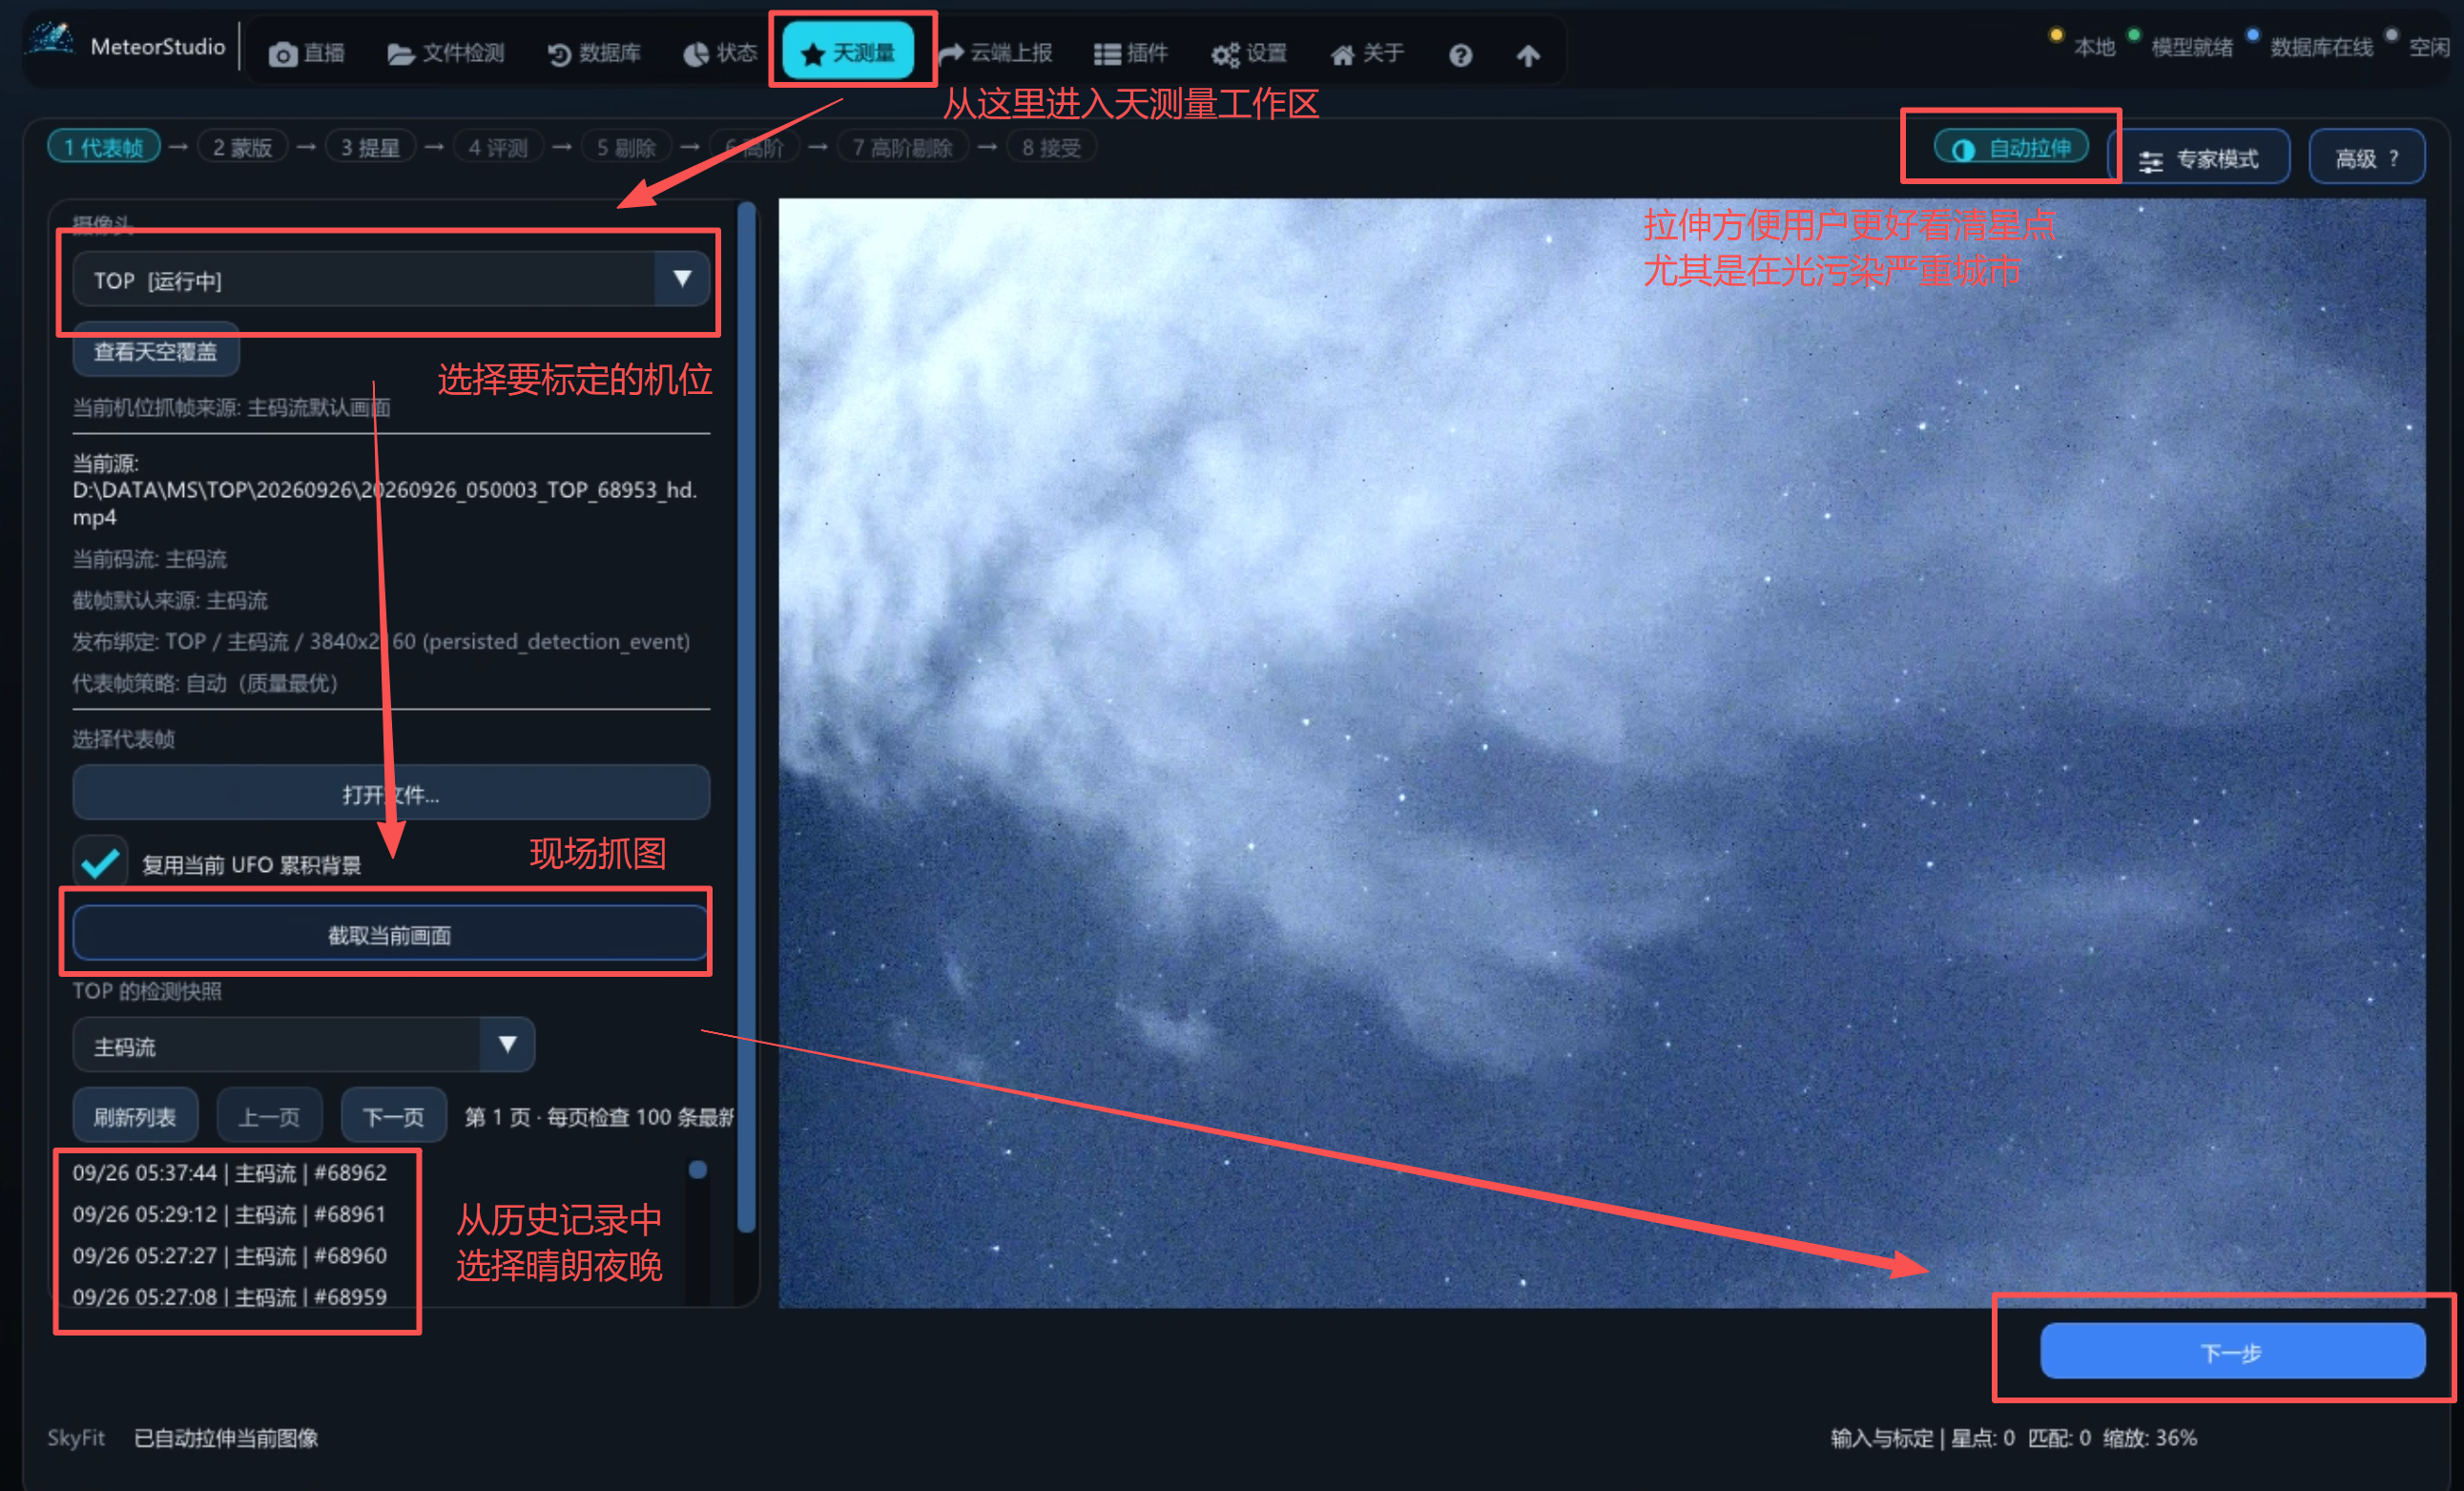Select snapshot row #68962
Image resolution: width=2464 pixels, height=1491 pixels.
pos(230,1173)
